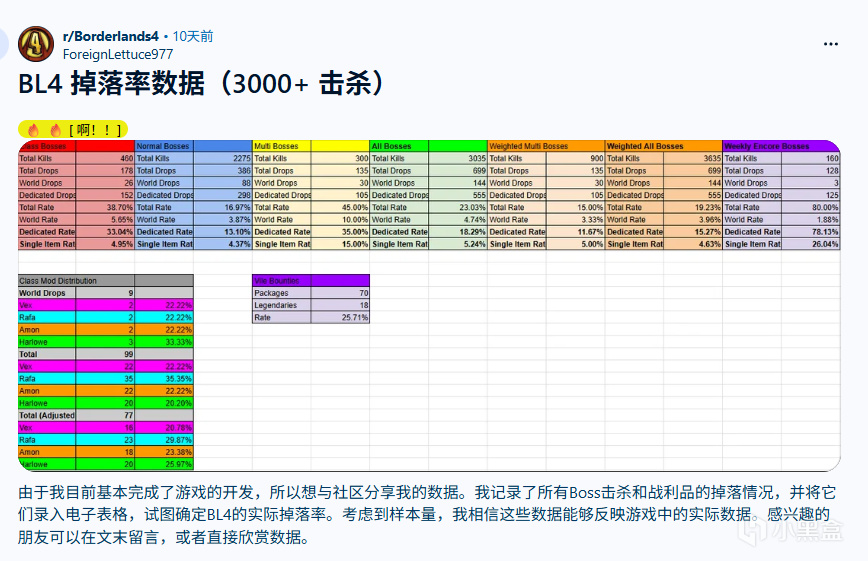Viewport: 868px width, 561px height.
Task: Select the 18.29% dedicated rate cell
Action: coord(458,231)
